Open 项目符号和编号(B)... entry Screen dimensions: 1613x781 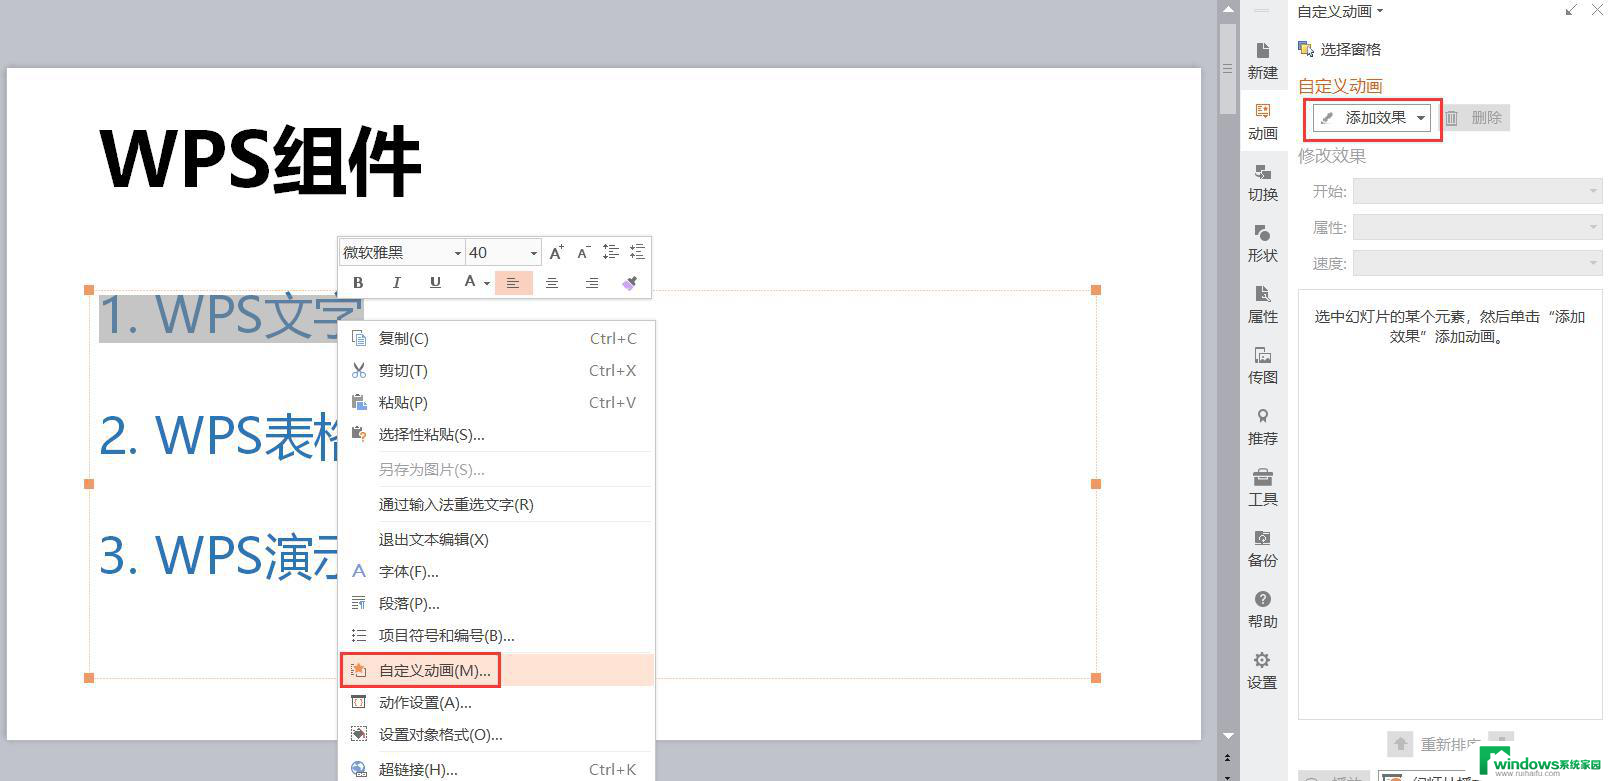tap(497, 635)
